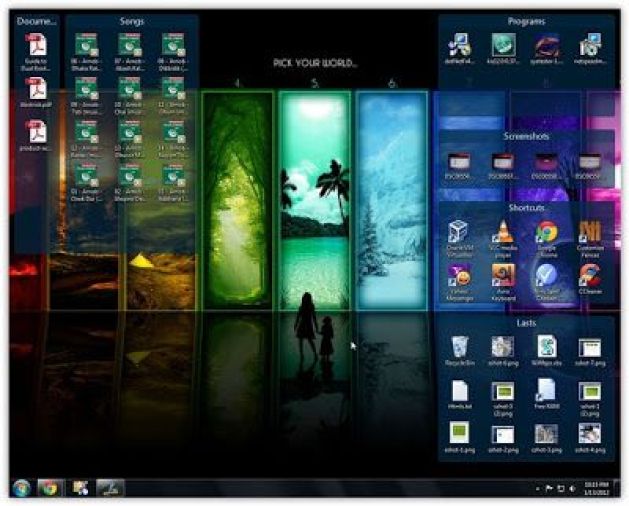This screenshot has width=629, height=506.
Task: Select the xls spreadsheet file in Lasts
Action: click(x=546, y=351)
